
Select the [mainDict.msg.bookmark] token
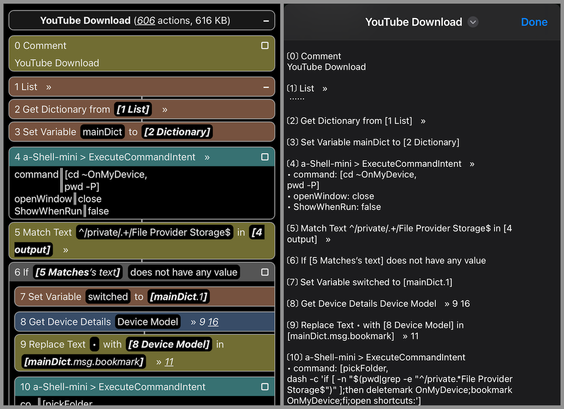pos(83,362)
